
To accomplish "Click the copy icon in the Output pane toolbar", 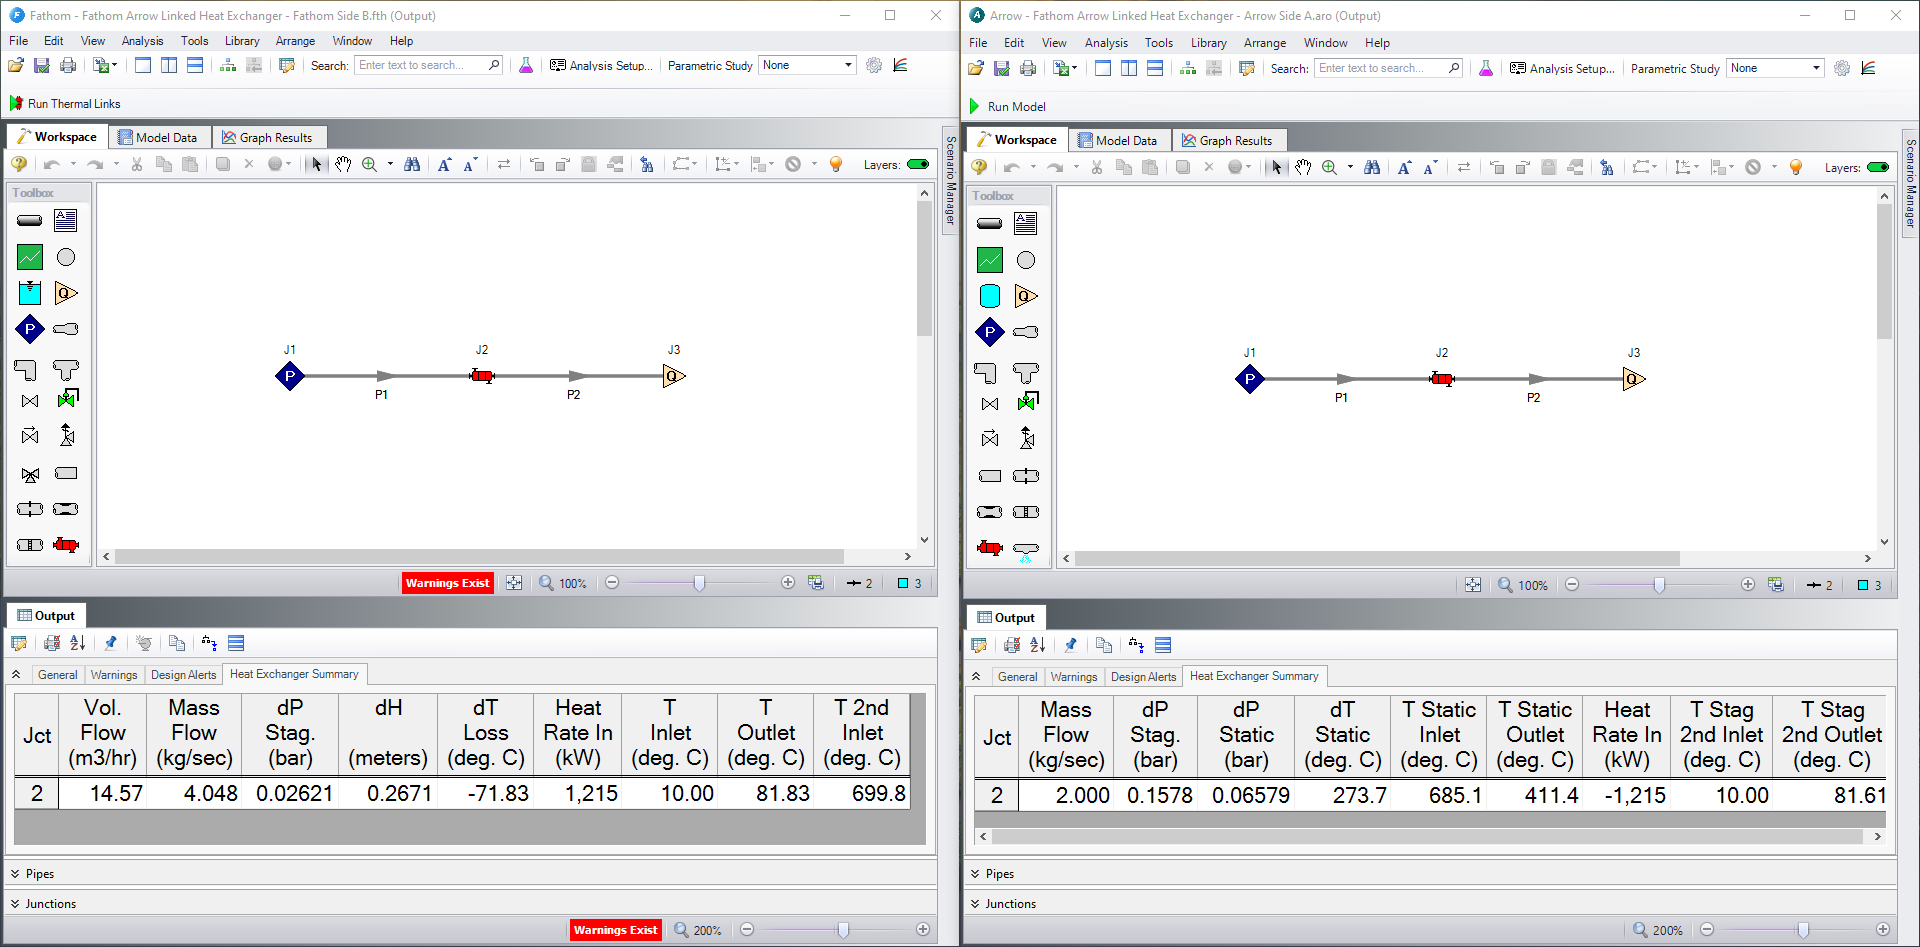I will coord(177,643).
